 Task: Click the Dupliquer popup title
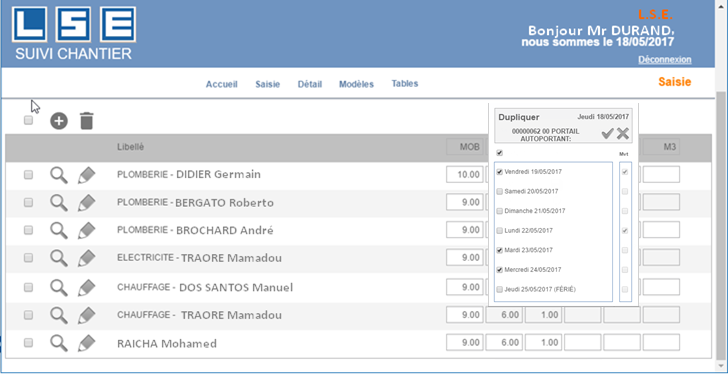(x=519, y=117)
